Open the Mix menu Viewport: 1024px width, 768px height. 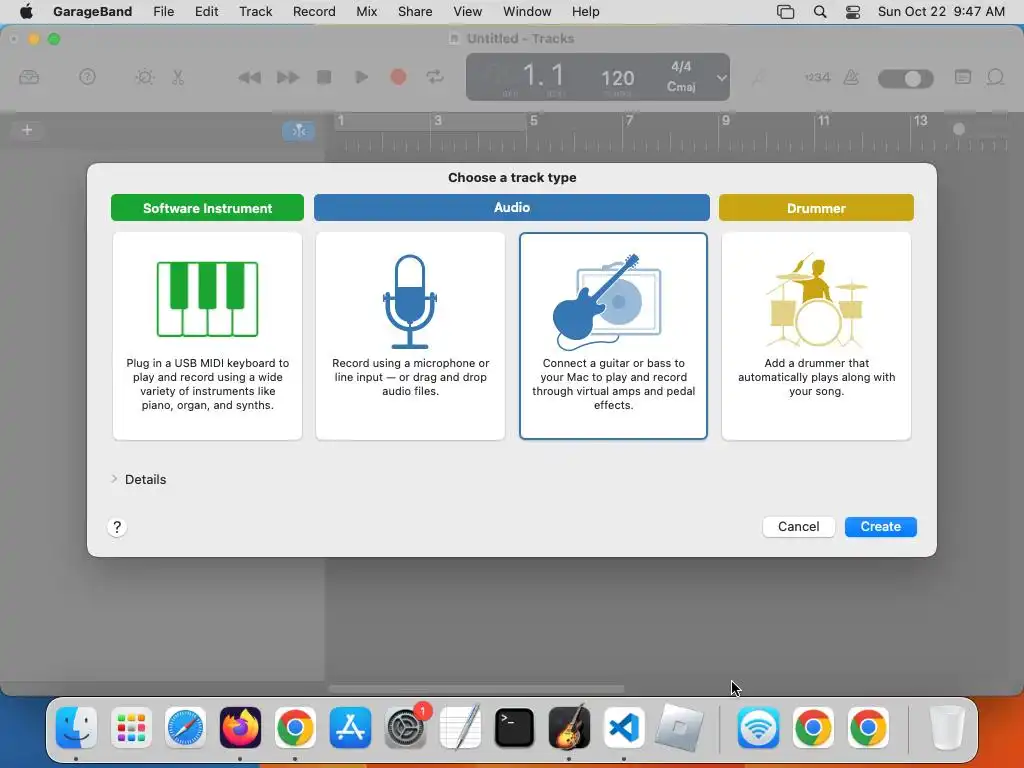coord(366,11)
